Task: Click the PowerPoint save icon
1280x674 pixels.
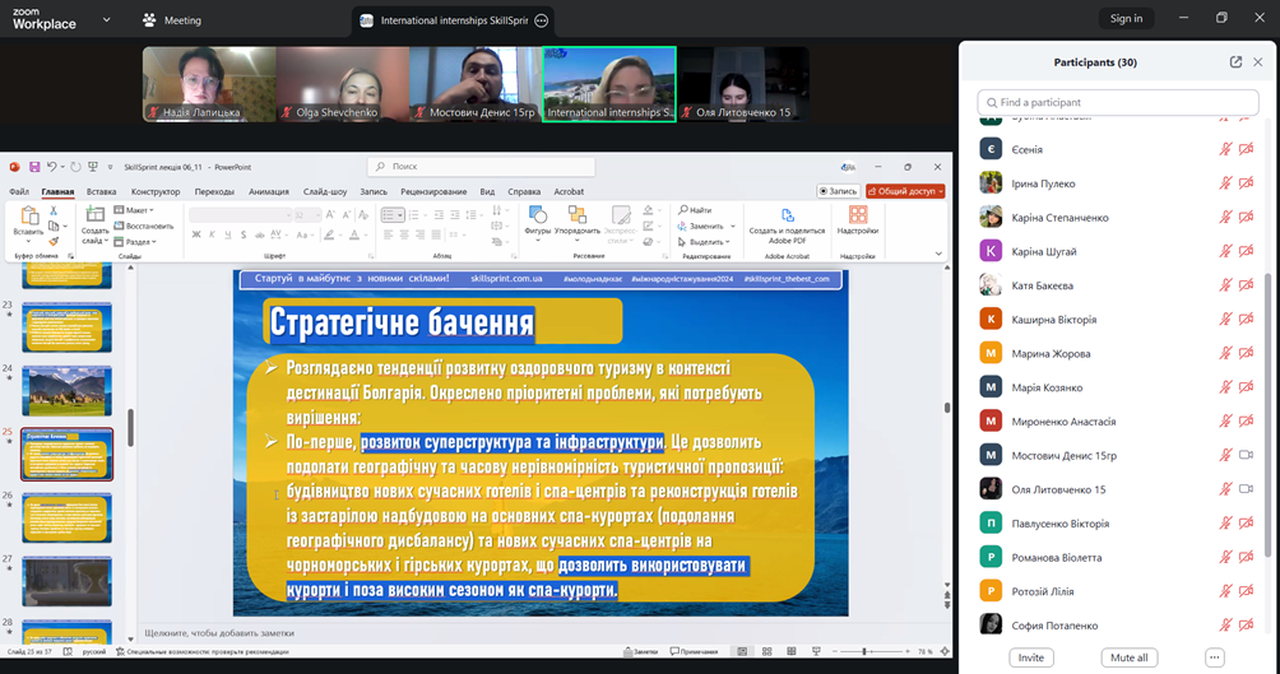Action: click(x=34, y=167)
